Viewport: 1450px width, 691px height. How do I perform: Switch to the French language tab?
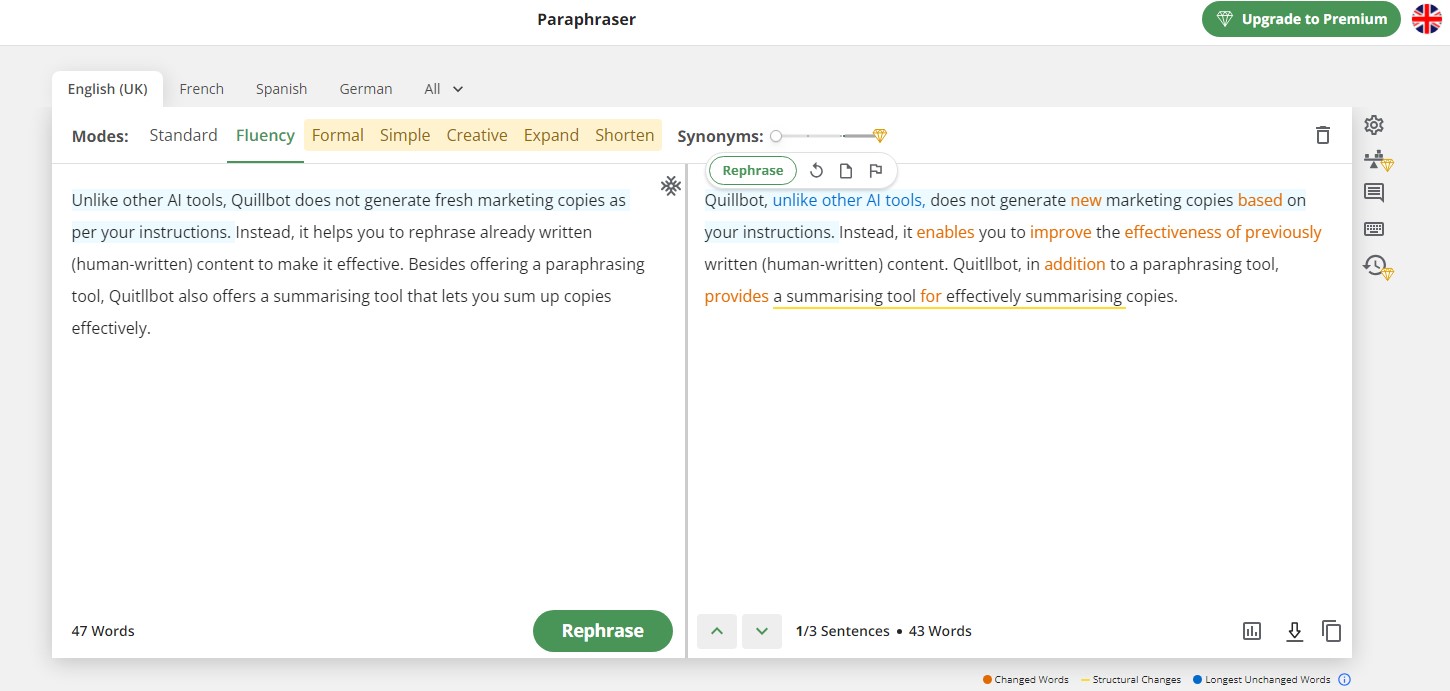[202, 89]
